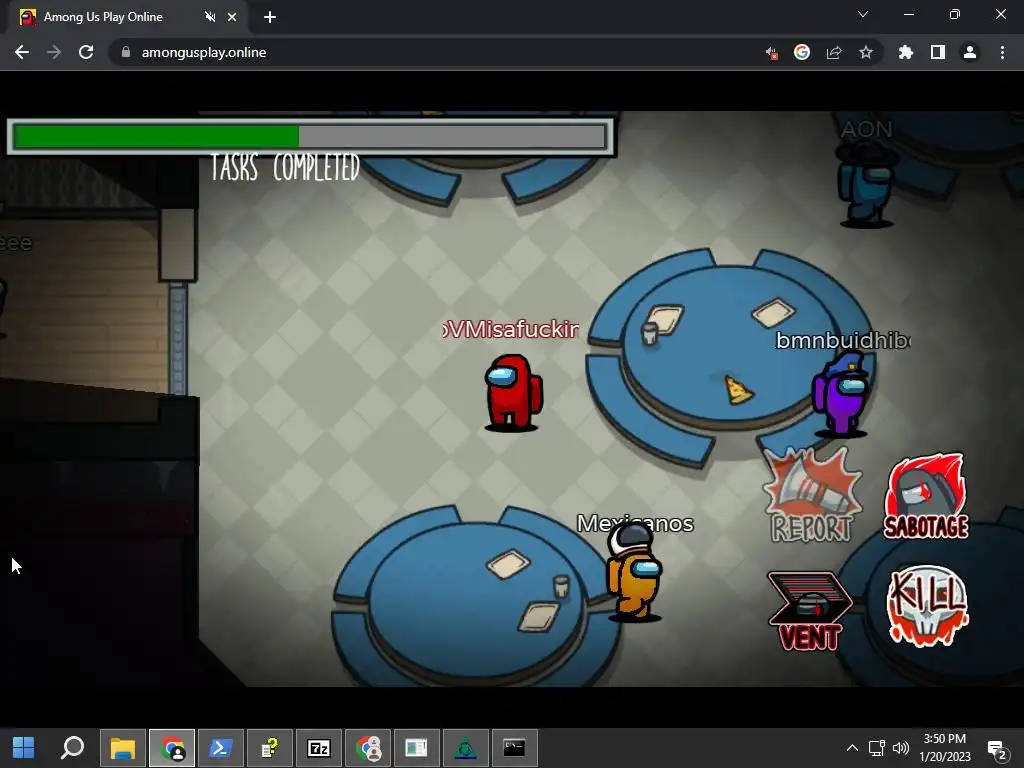Open the command prompt taskbar icon

(x=515, y=748)
